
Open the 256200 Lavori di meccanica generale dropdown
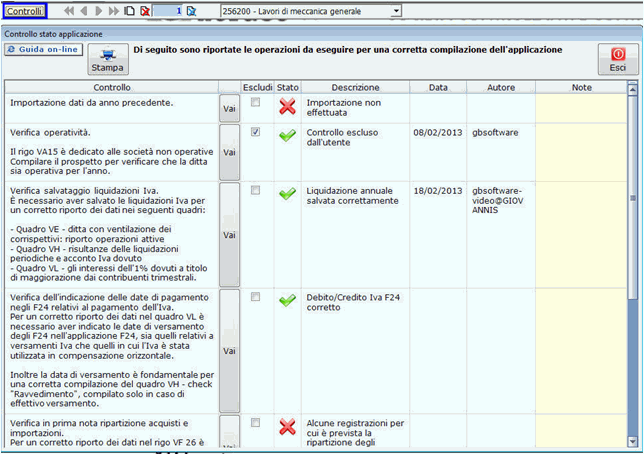click(396, 11)
